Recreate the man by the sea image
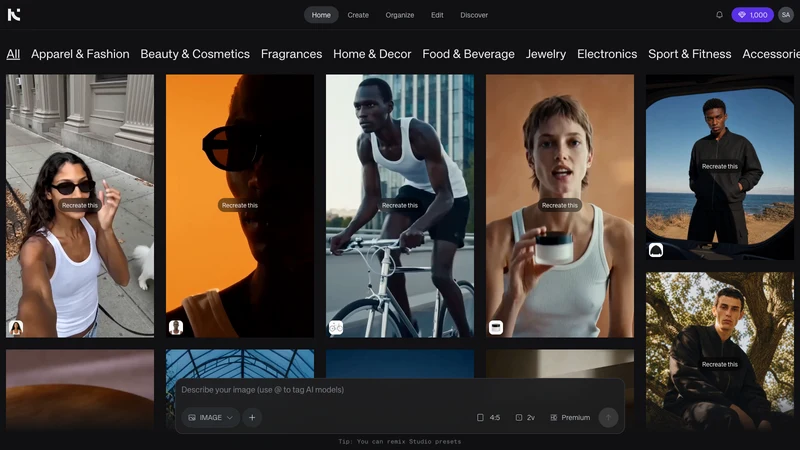This screenshot has width=800, height=450. [719, 166]
